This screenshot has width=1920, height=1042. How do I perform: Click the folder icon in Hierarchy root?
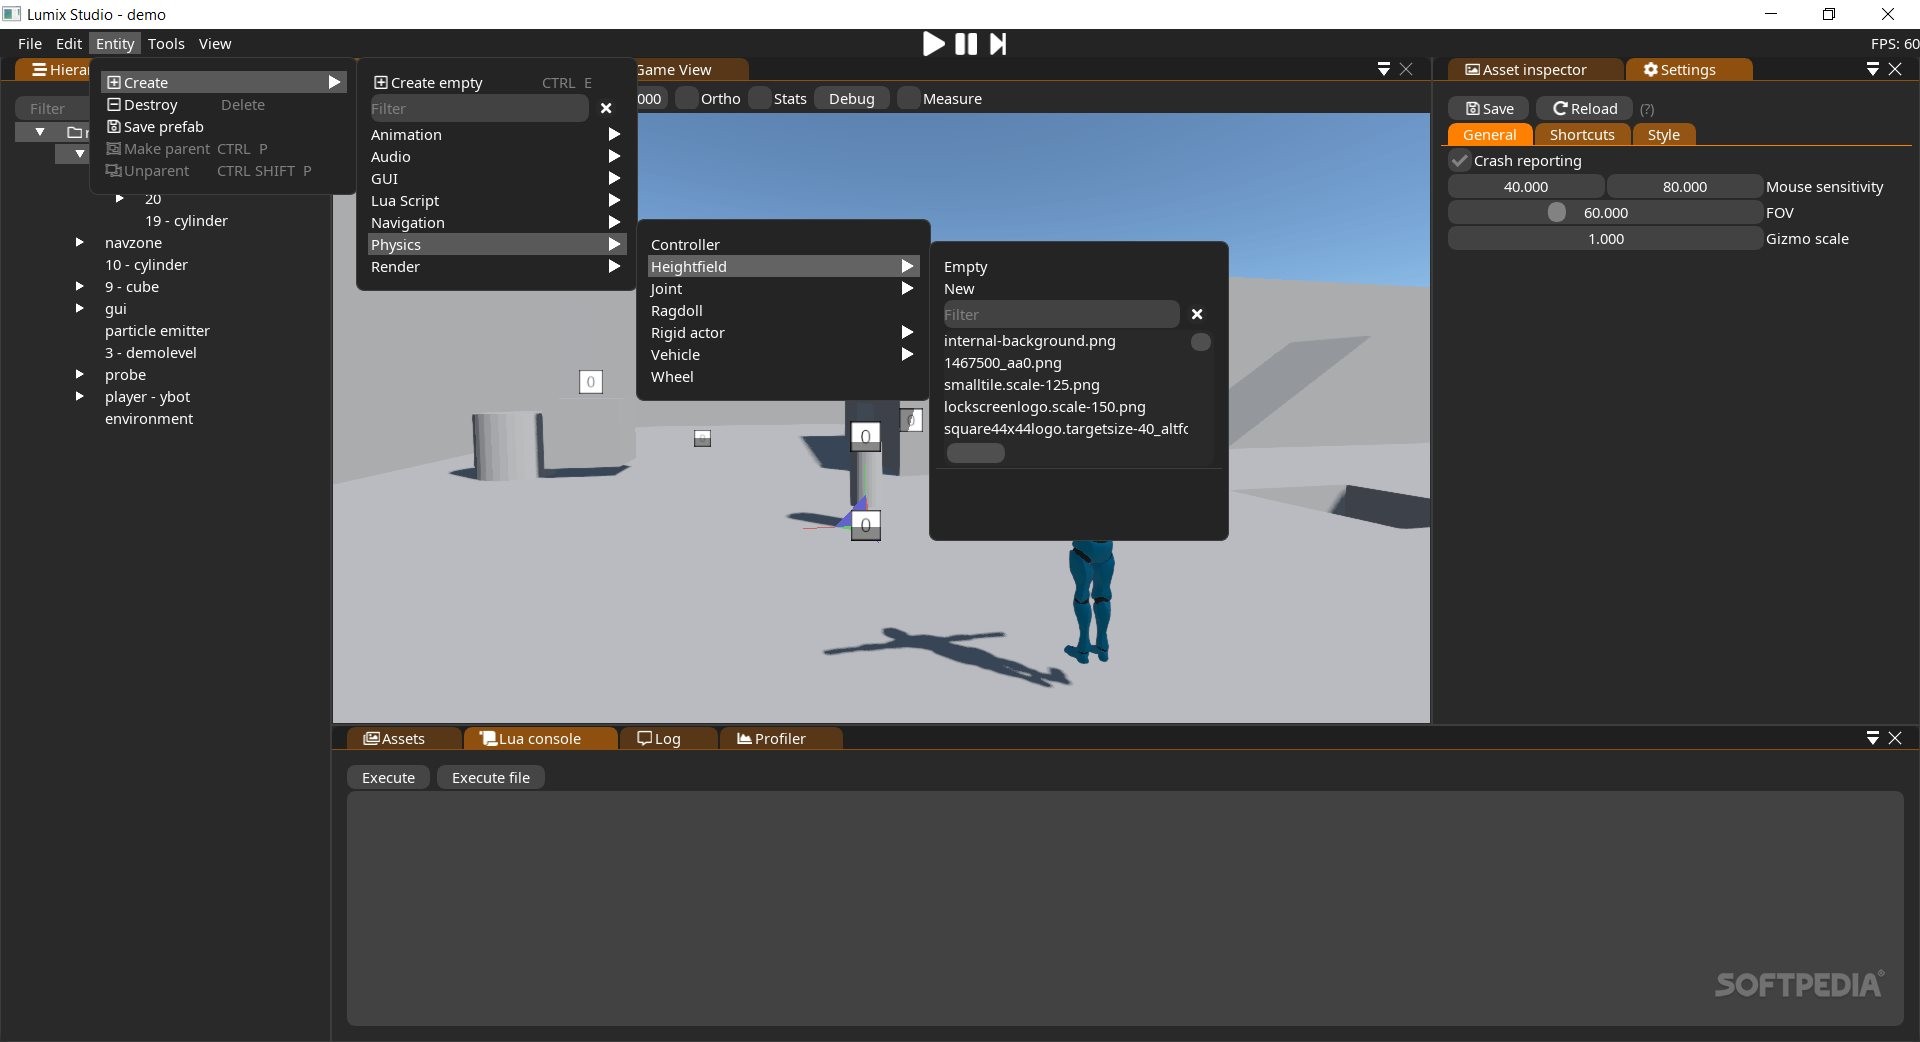(x=74, y=132)
